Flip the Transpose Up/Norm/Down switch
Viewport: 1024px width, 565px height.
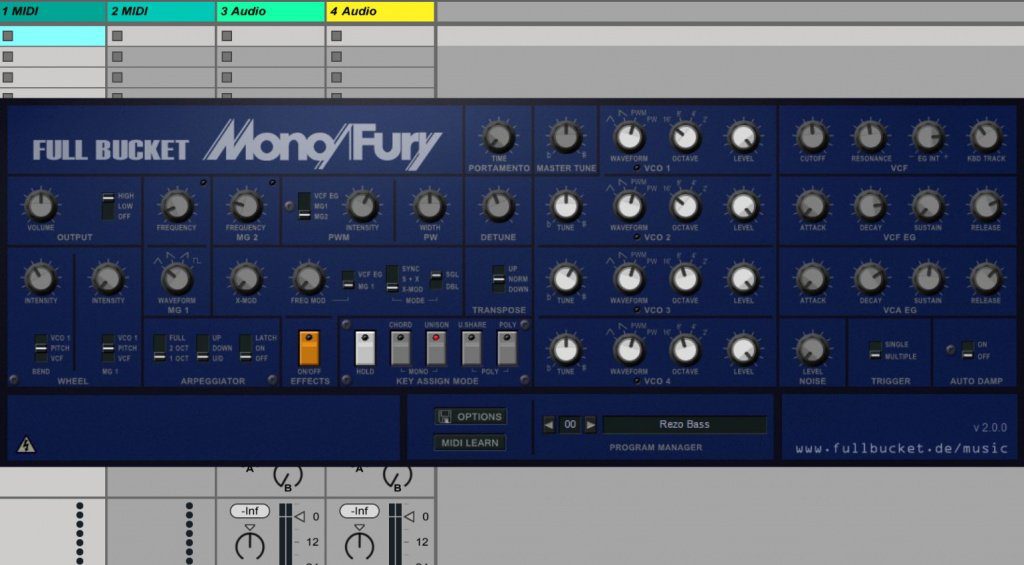[498, 279]
